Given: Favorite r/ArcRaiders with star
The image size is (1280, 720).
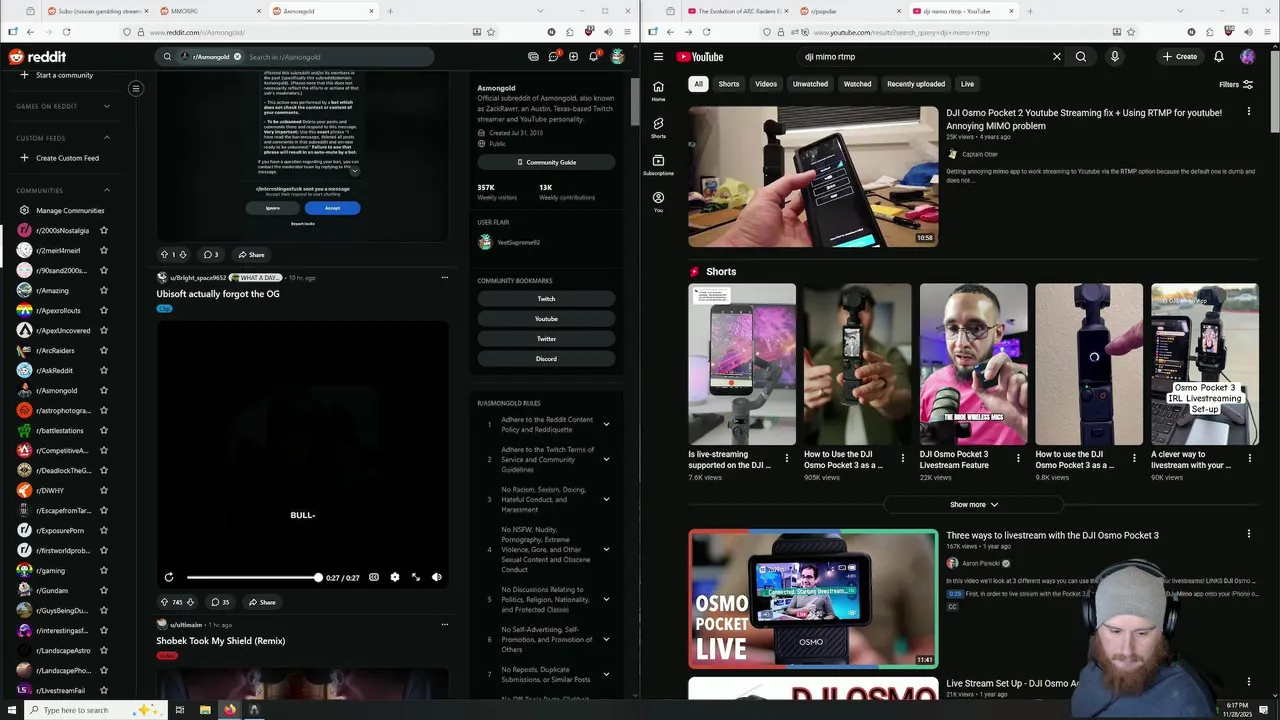Looking at the screenshot, I should tap(104, 350).
